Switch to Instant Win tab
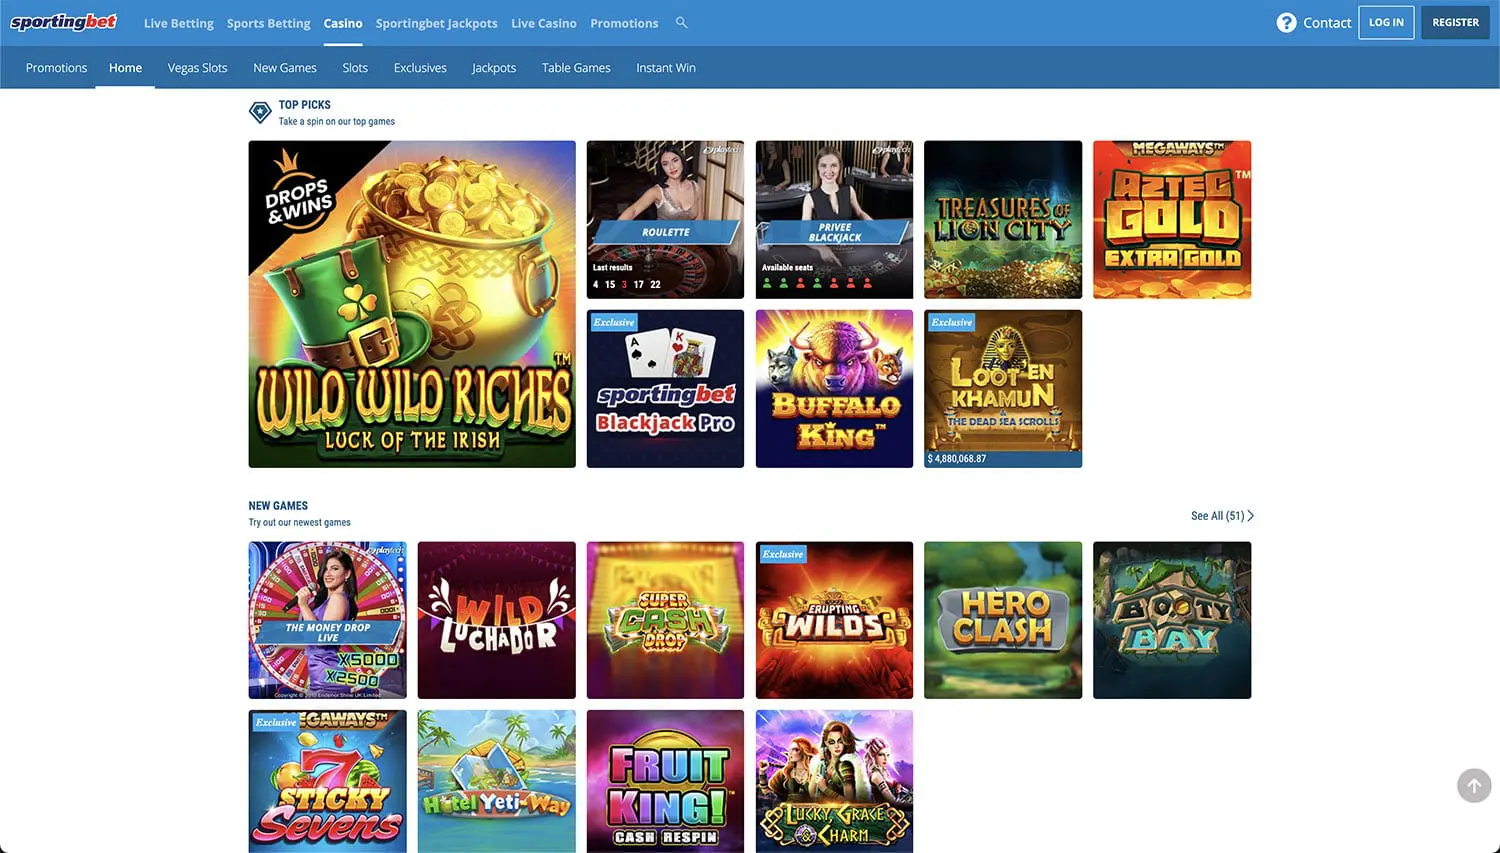 (666, 68)
